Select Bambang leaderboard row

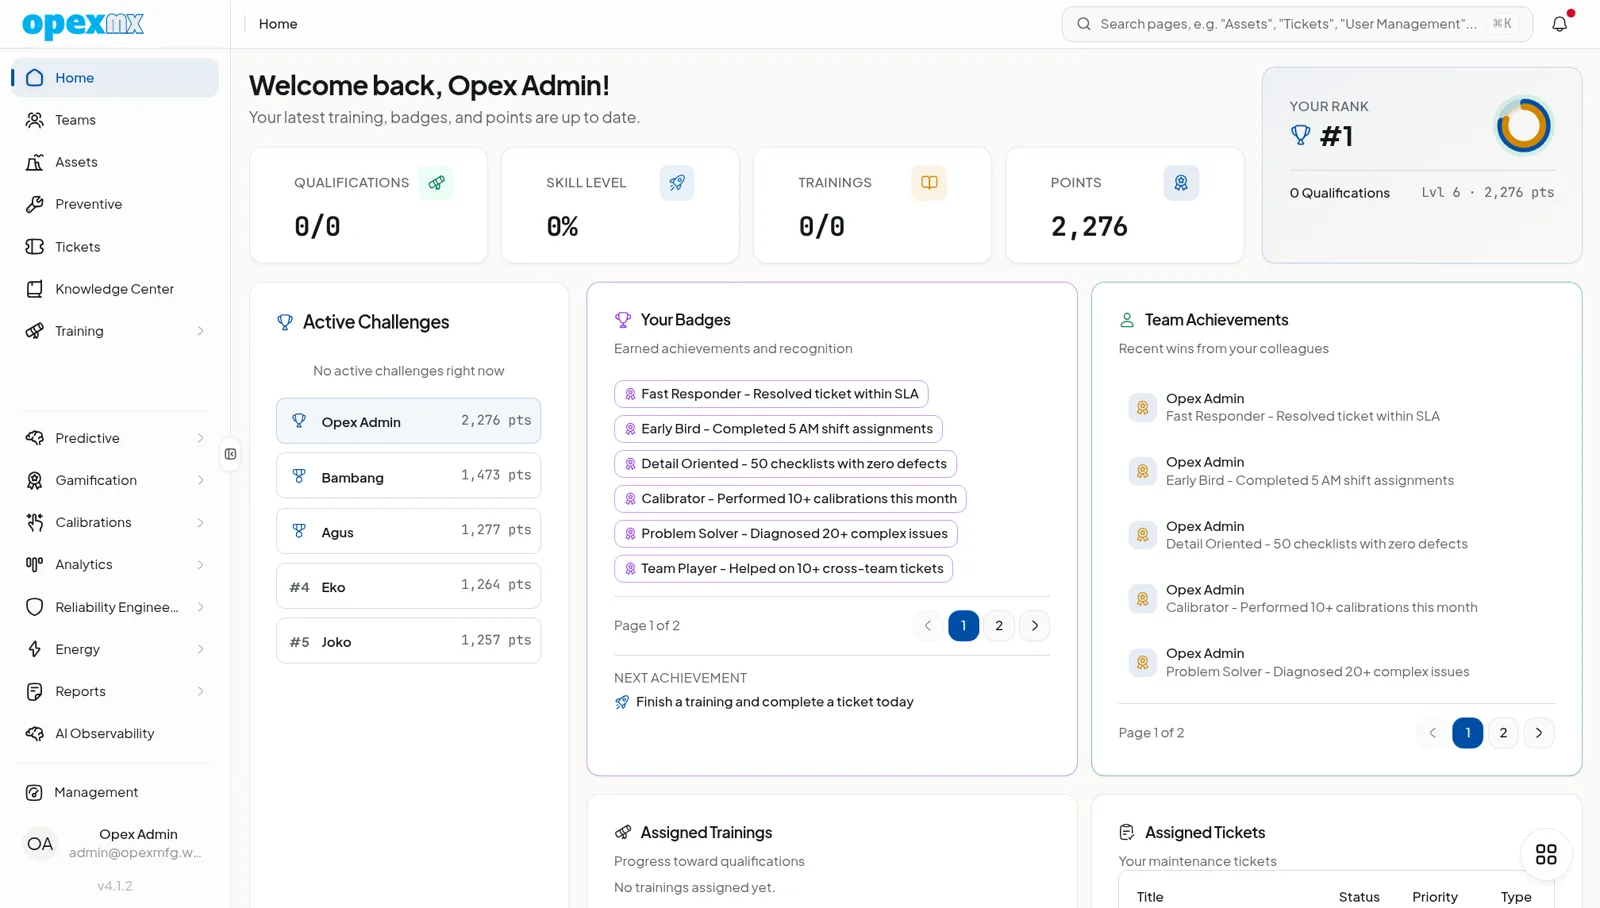pos(408,476)
